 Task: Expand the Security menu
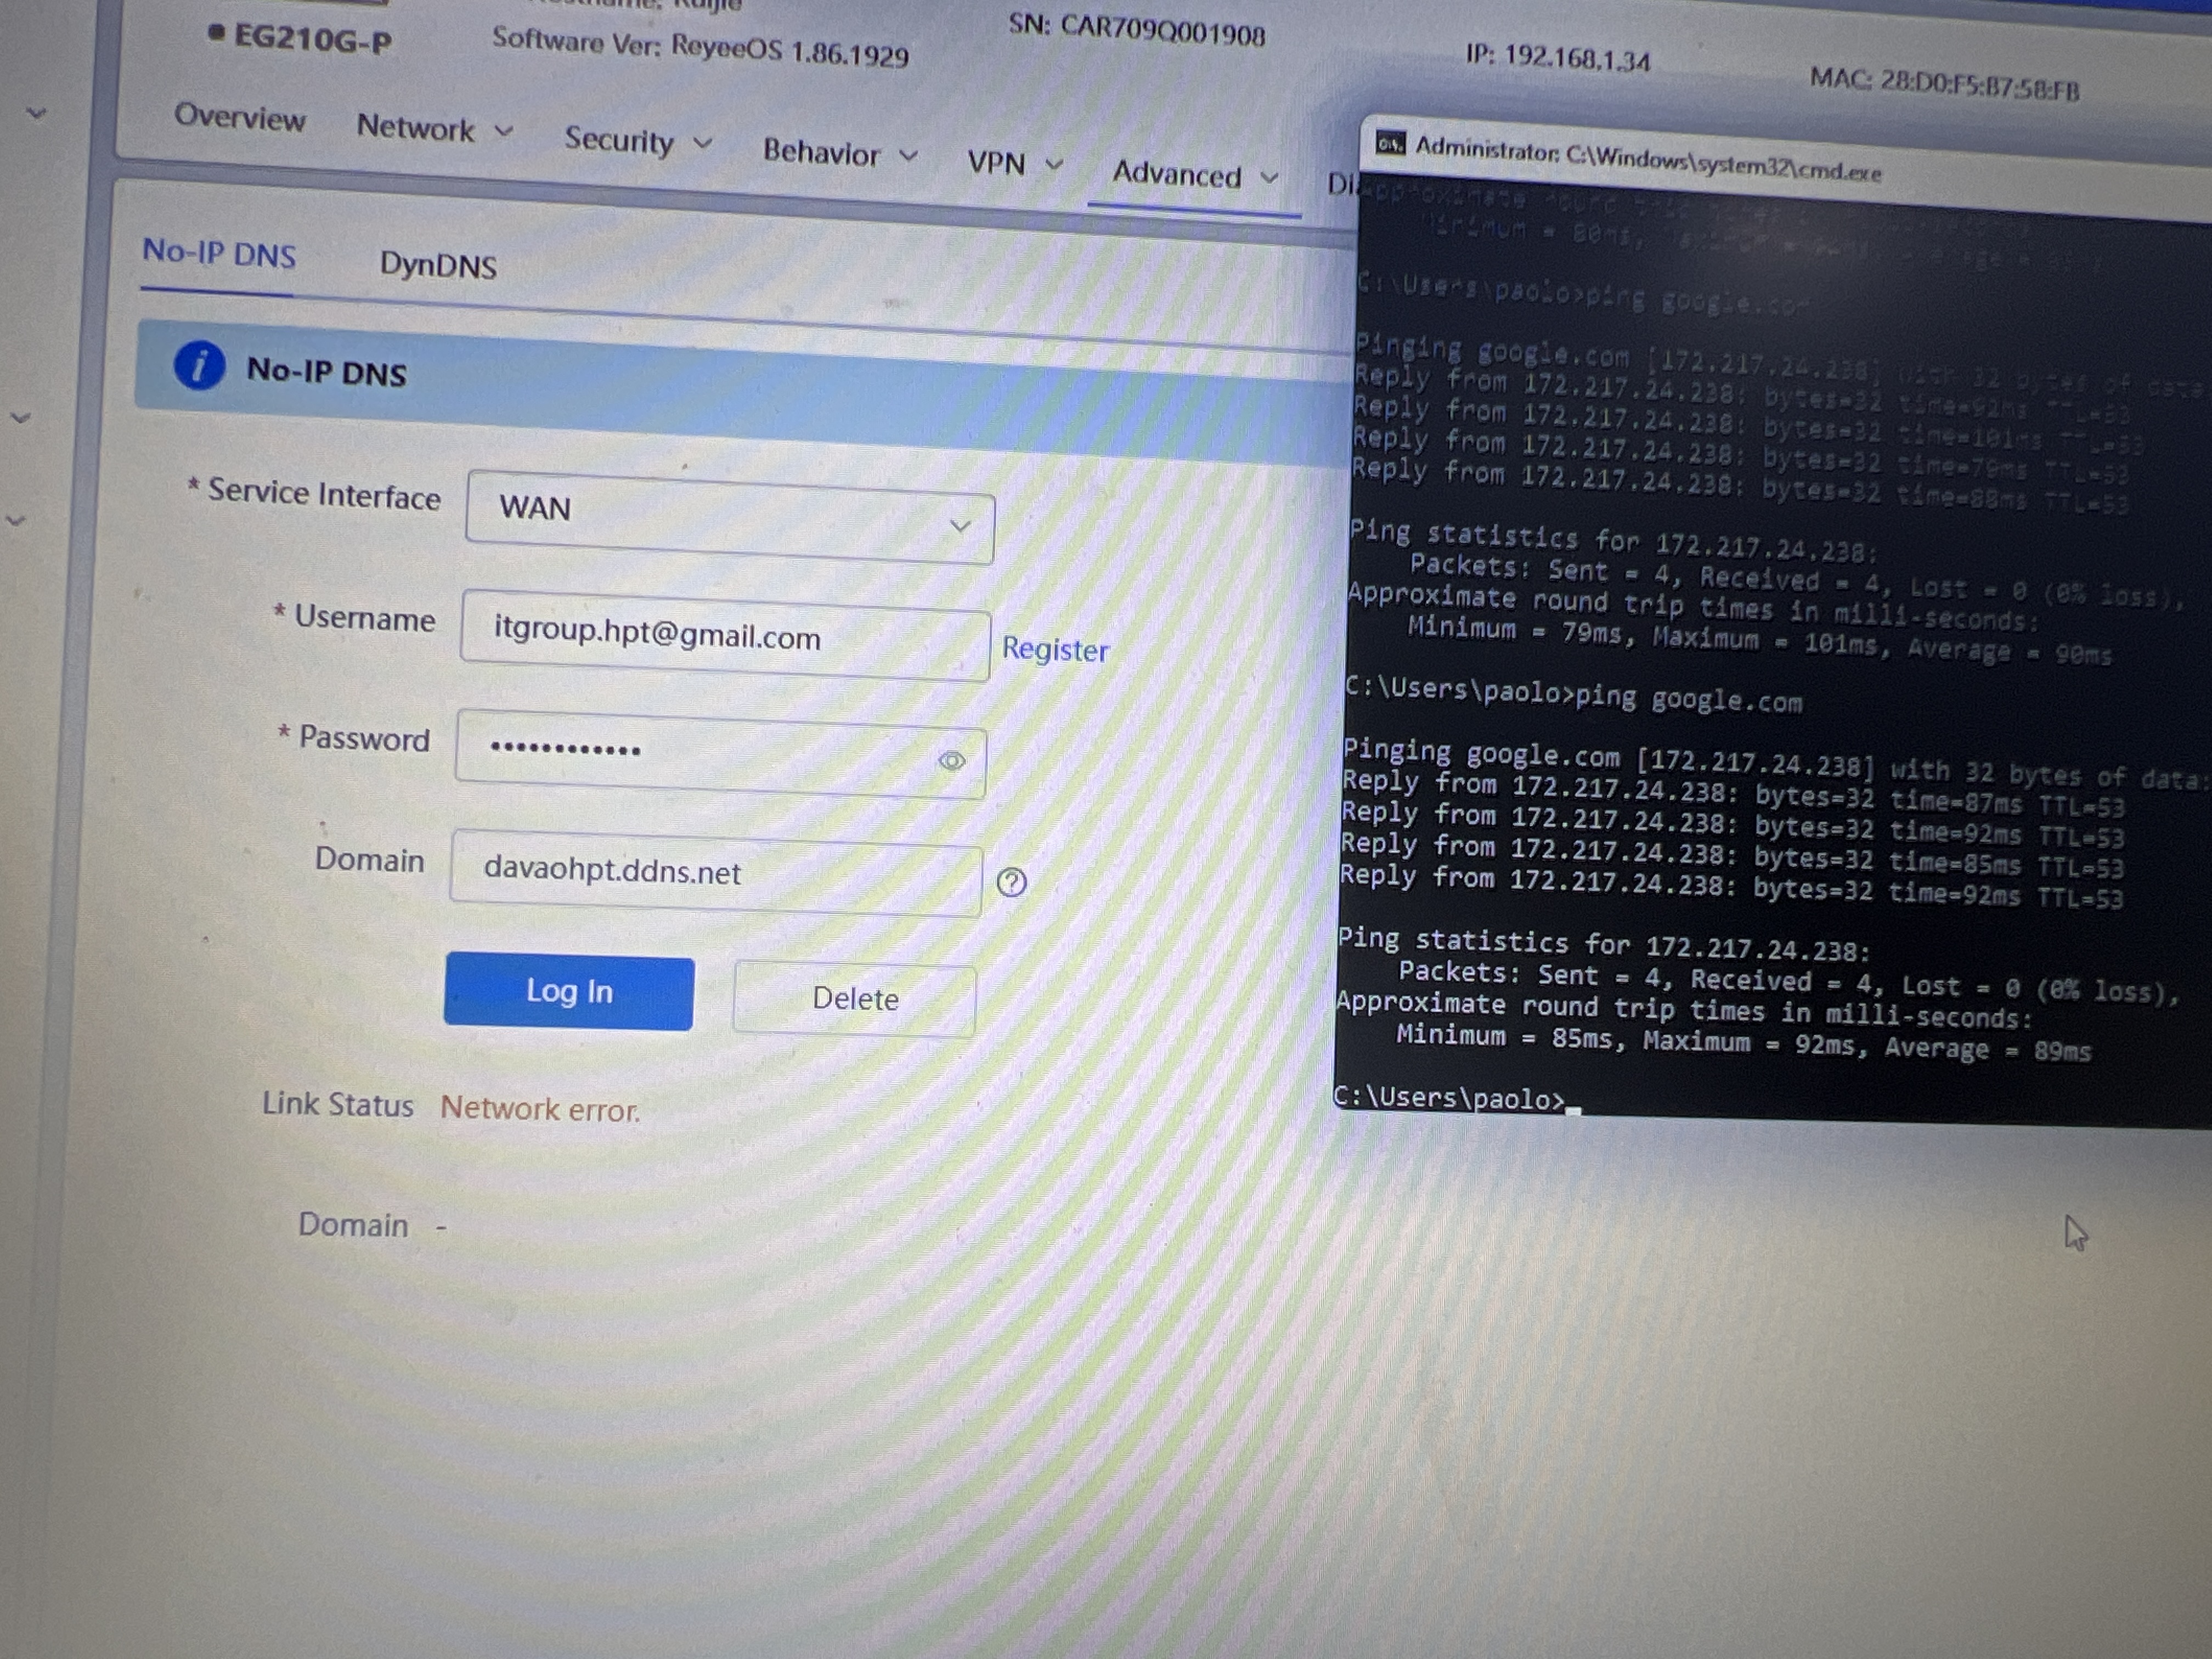pos(638,140)
